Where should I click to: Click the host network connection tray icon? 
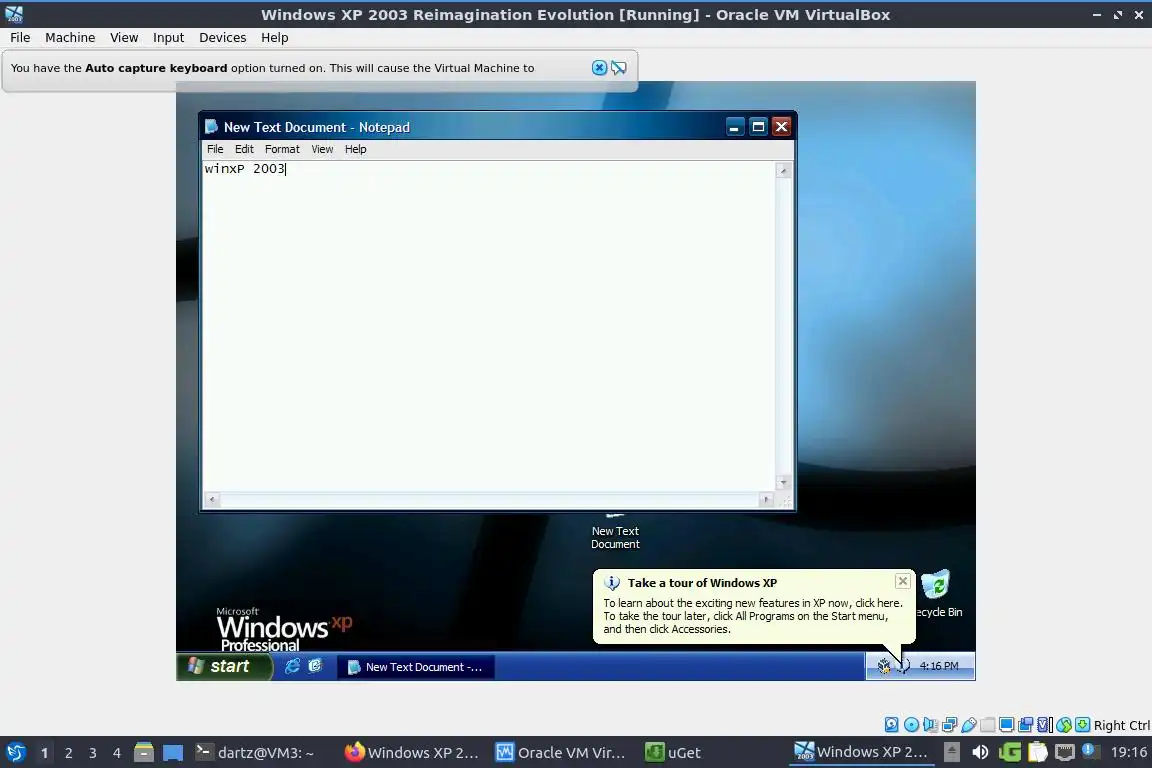click(x=1064, y=752)
